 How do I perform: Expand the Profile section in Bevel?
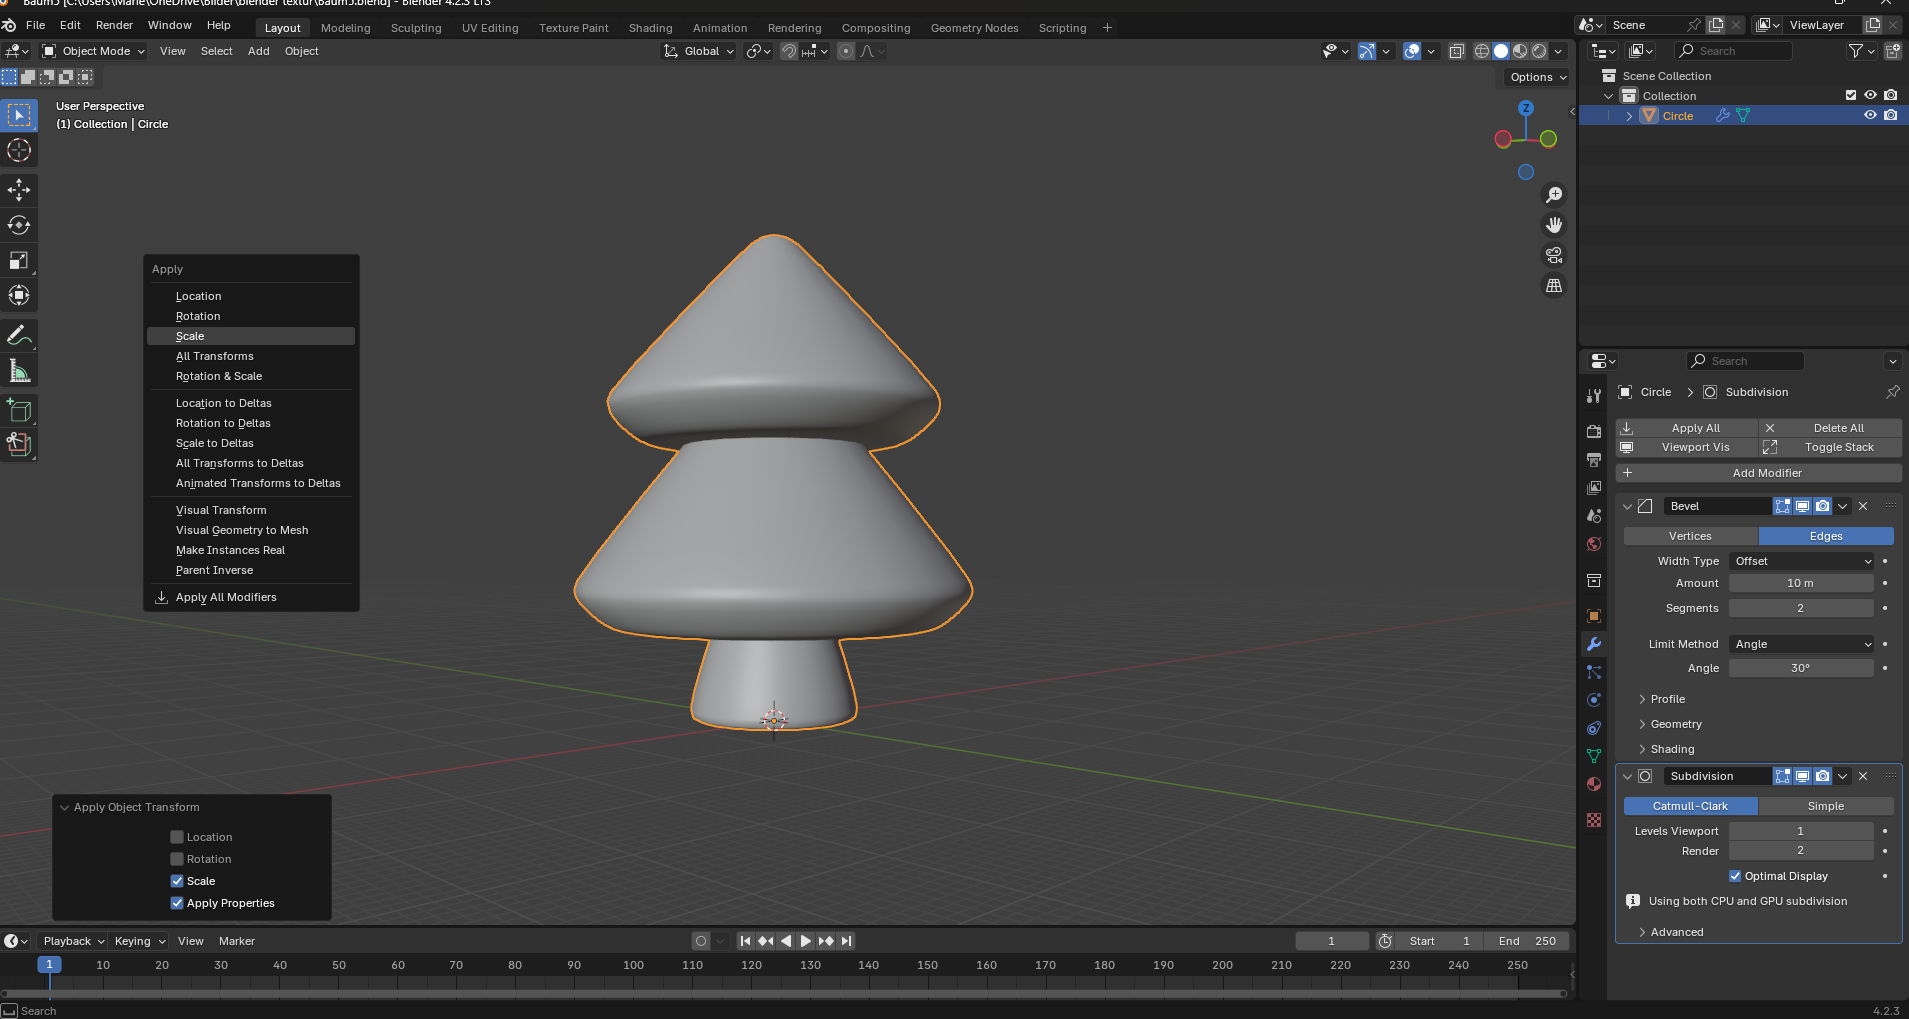click(x=1667, y=699)
